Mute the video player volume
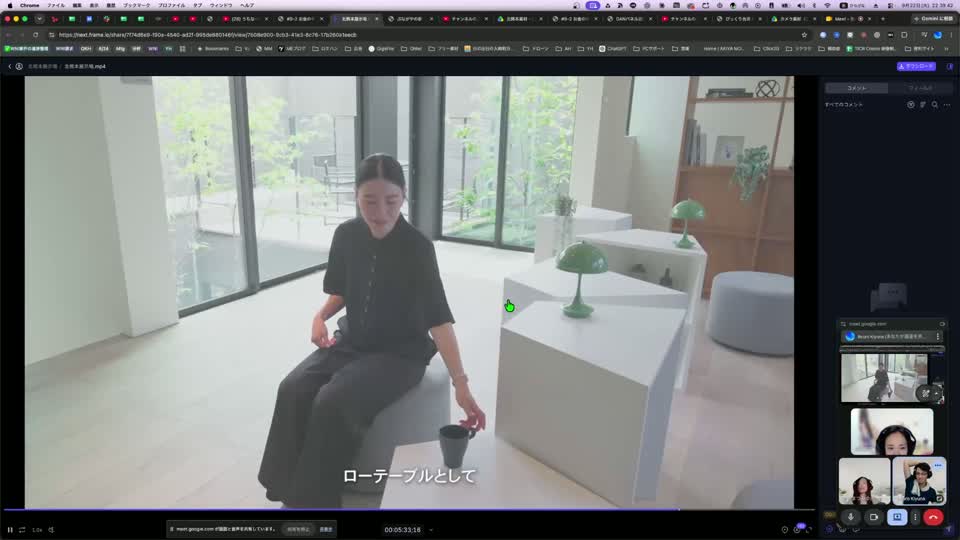The width and height of the screenshot is (960, 540). [51, 530]
